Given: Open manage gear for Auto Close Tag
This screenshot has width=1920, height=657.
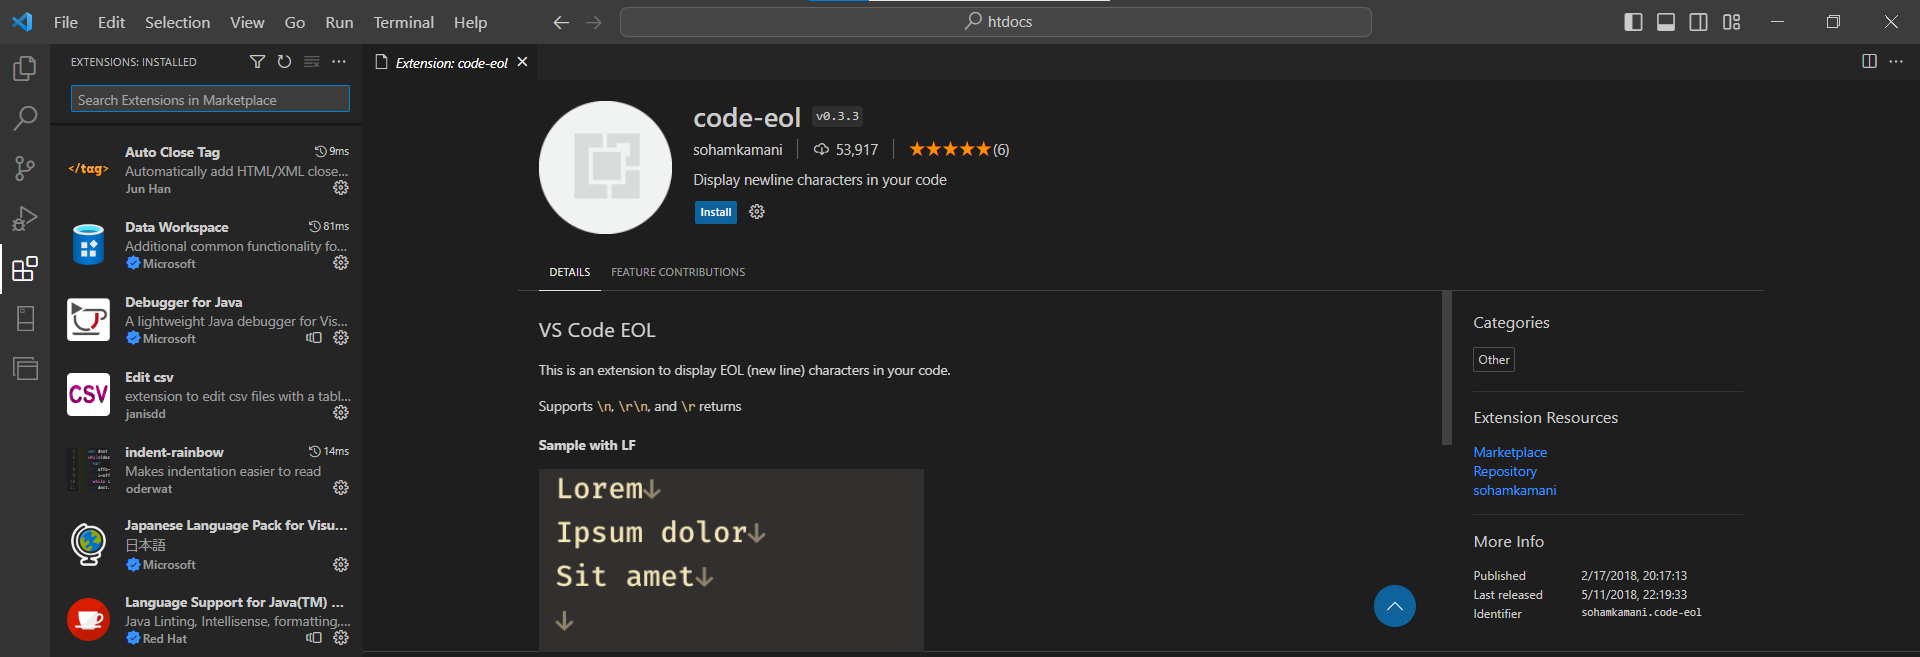Looking at the screenshot, I should pos(341,188).
